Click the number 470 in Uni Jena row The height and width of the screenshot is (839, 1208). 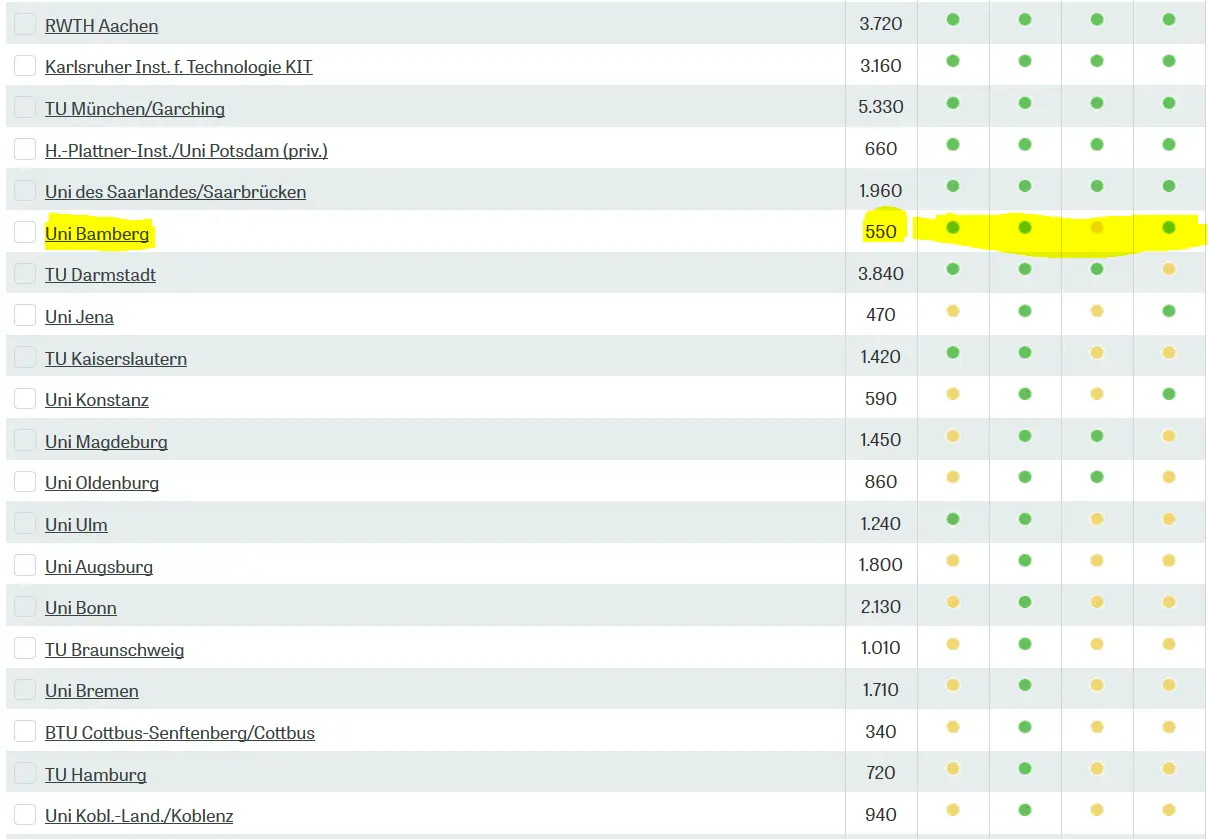[881, 315]
